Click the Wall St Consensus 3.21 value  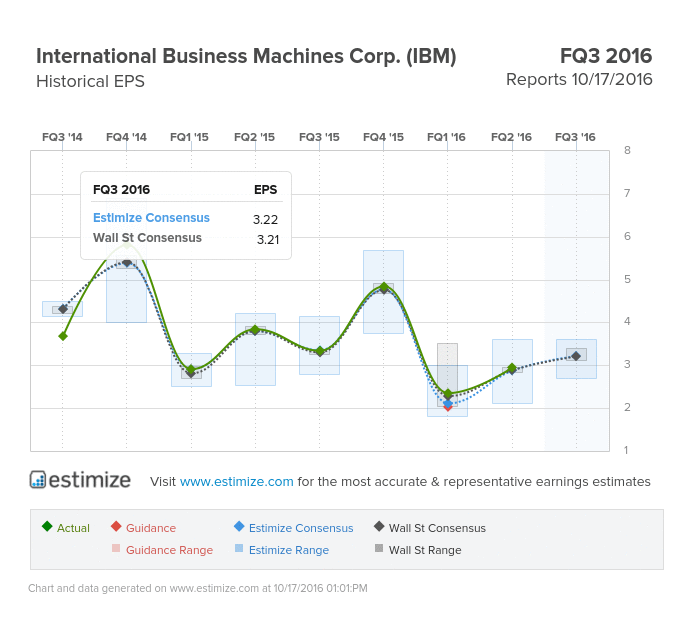[x=268, y=239]
